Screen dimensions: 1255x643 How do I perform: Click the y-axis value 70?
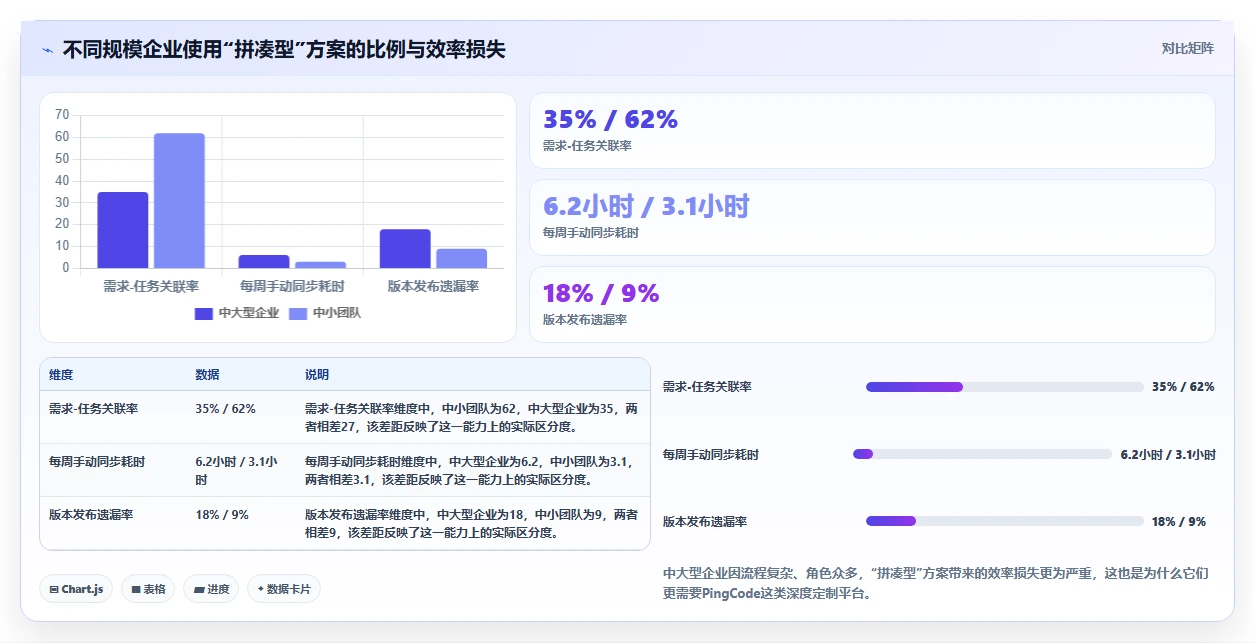[x=62, y=115]
